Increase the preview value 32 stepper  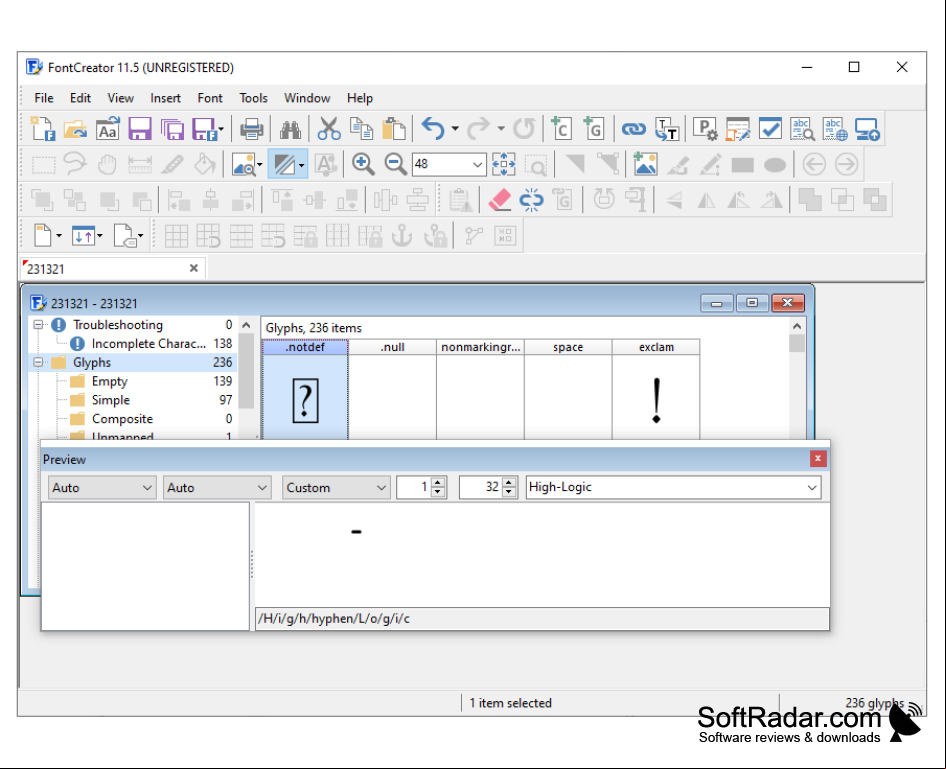coord(509,483)
